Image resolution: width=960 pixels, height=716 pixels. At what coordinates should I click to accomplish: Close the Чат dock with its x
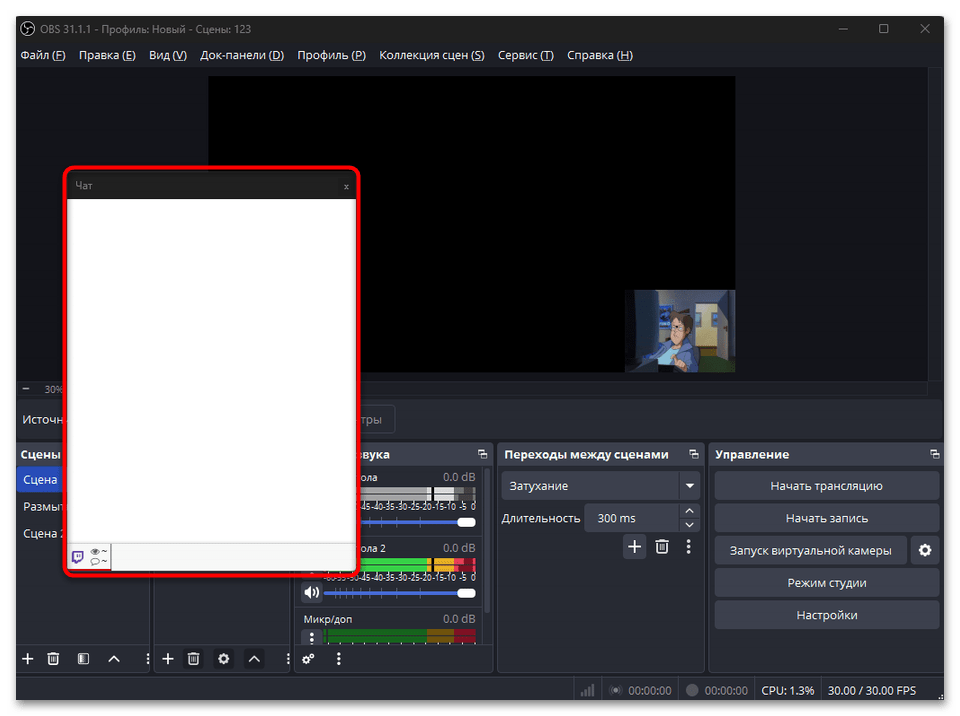click(346, 187)
